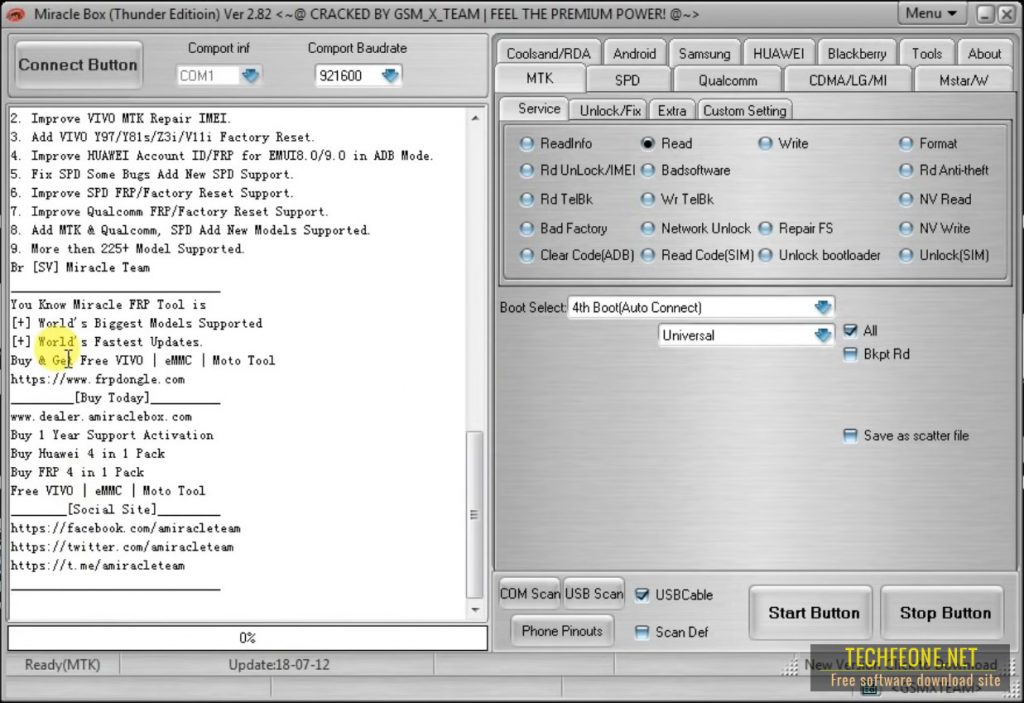
Task: Open the About tab
Action: 984,54
